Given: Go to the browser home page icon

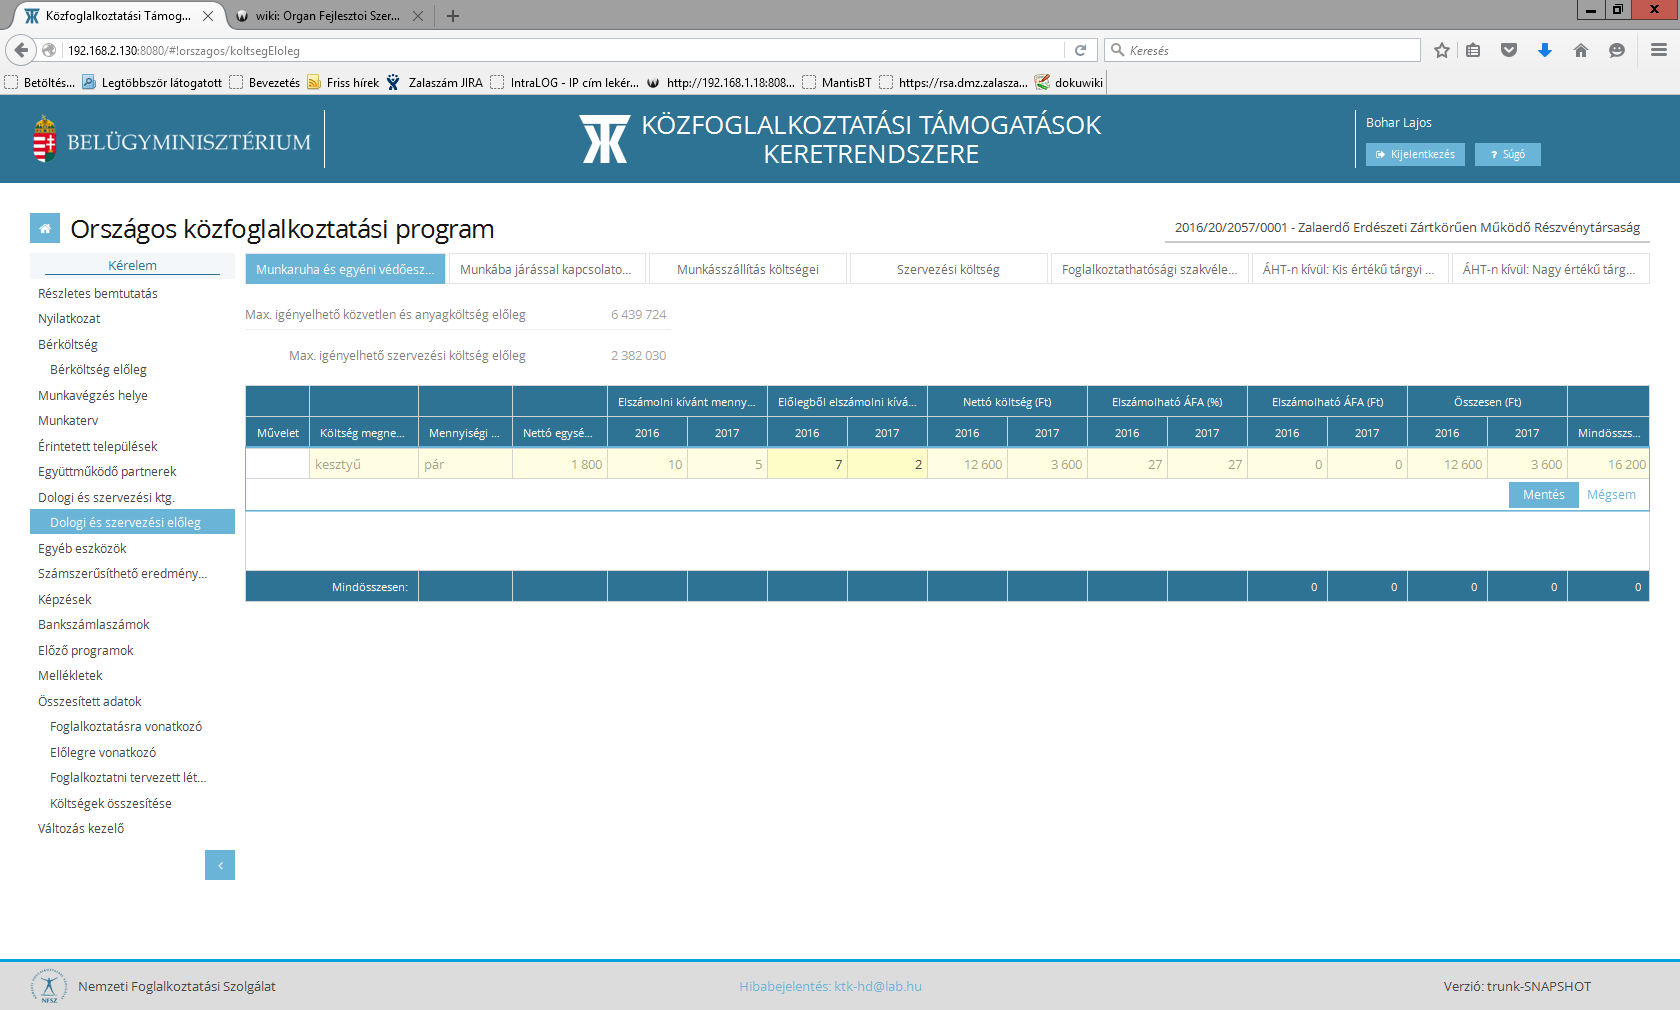Looking at the screenshot, I should [x=1581, y=50].
